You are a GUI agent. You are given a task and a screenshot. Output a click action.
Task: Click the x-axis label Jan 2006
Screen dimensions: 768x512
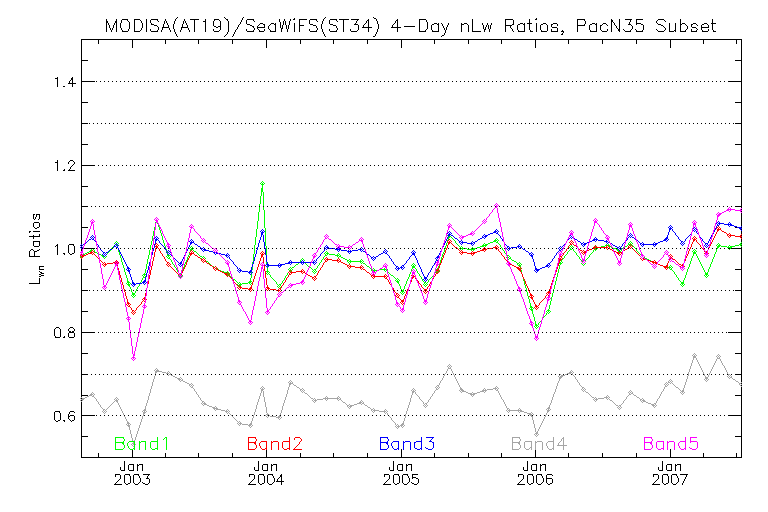point(535,473)
